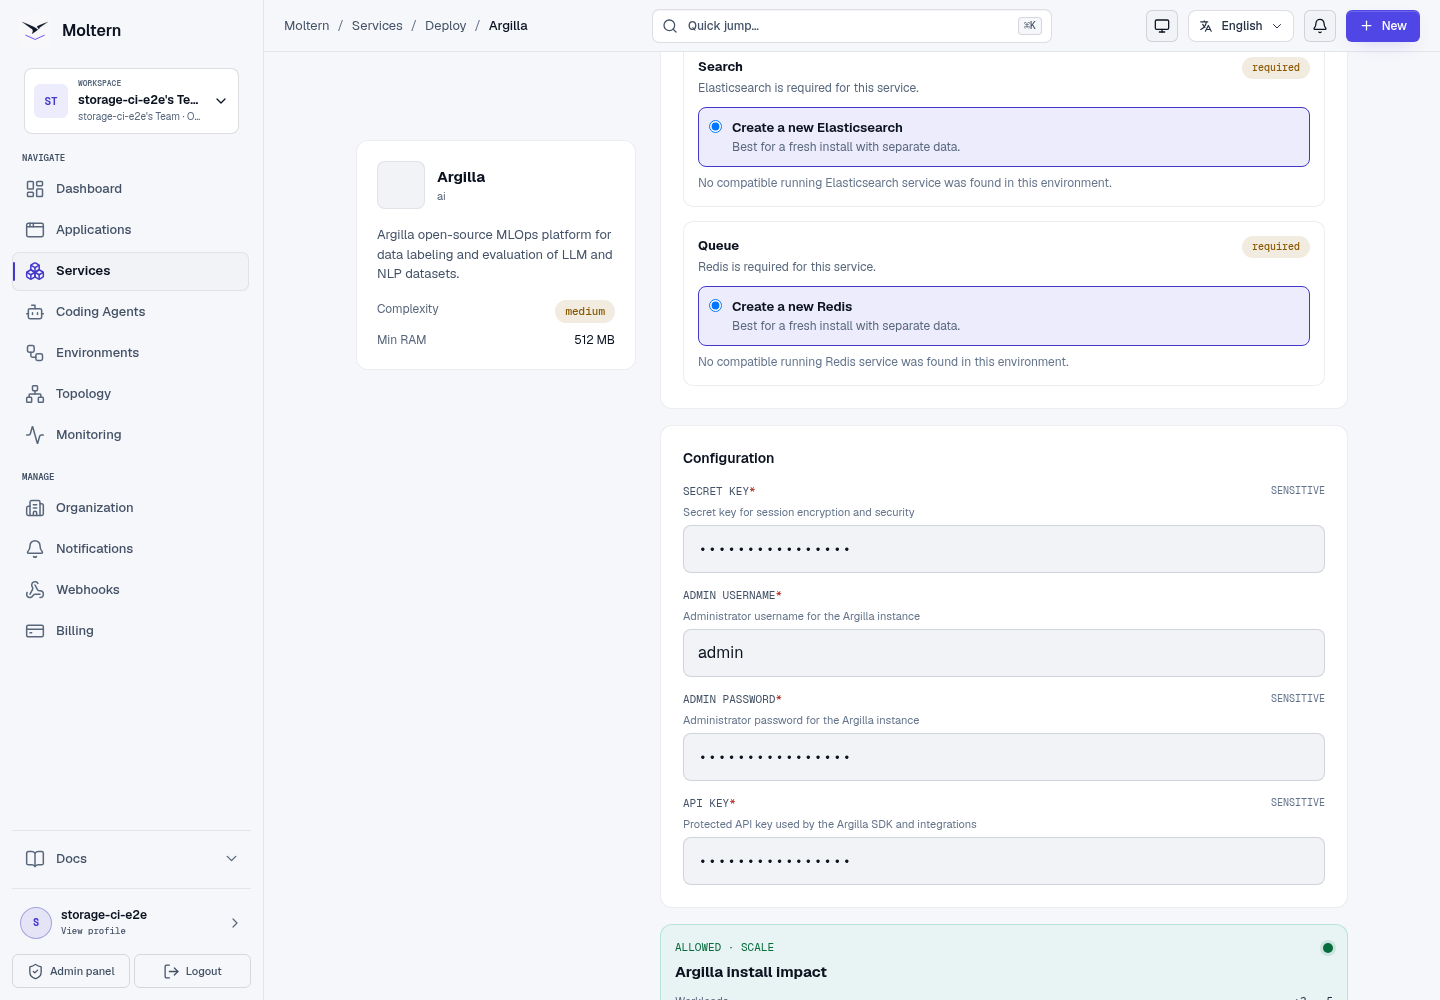Focus the Secret Key input field
Screen dimensions: 1440x1000
pyautogui.click(x=1004, y=549)
